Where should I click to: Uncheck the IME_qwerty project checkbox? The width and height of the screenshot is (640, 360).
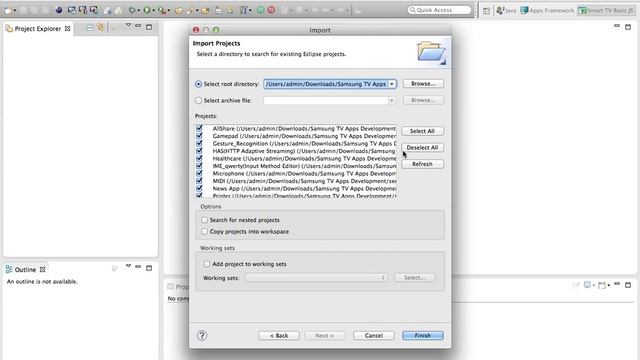199,166
